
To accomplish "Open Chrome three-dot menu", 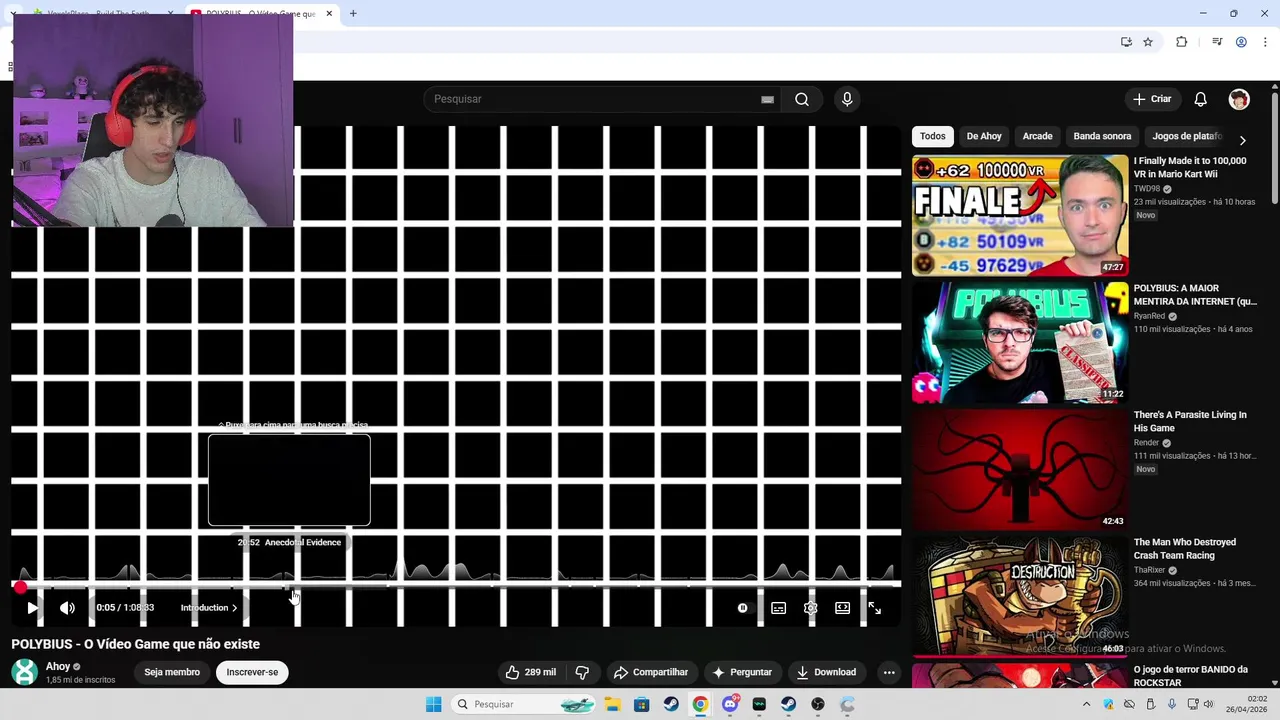I will [x=1265, y=42].
